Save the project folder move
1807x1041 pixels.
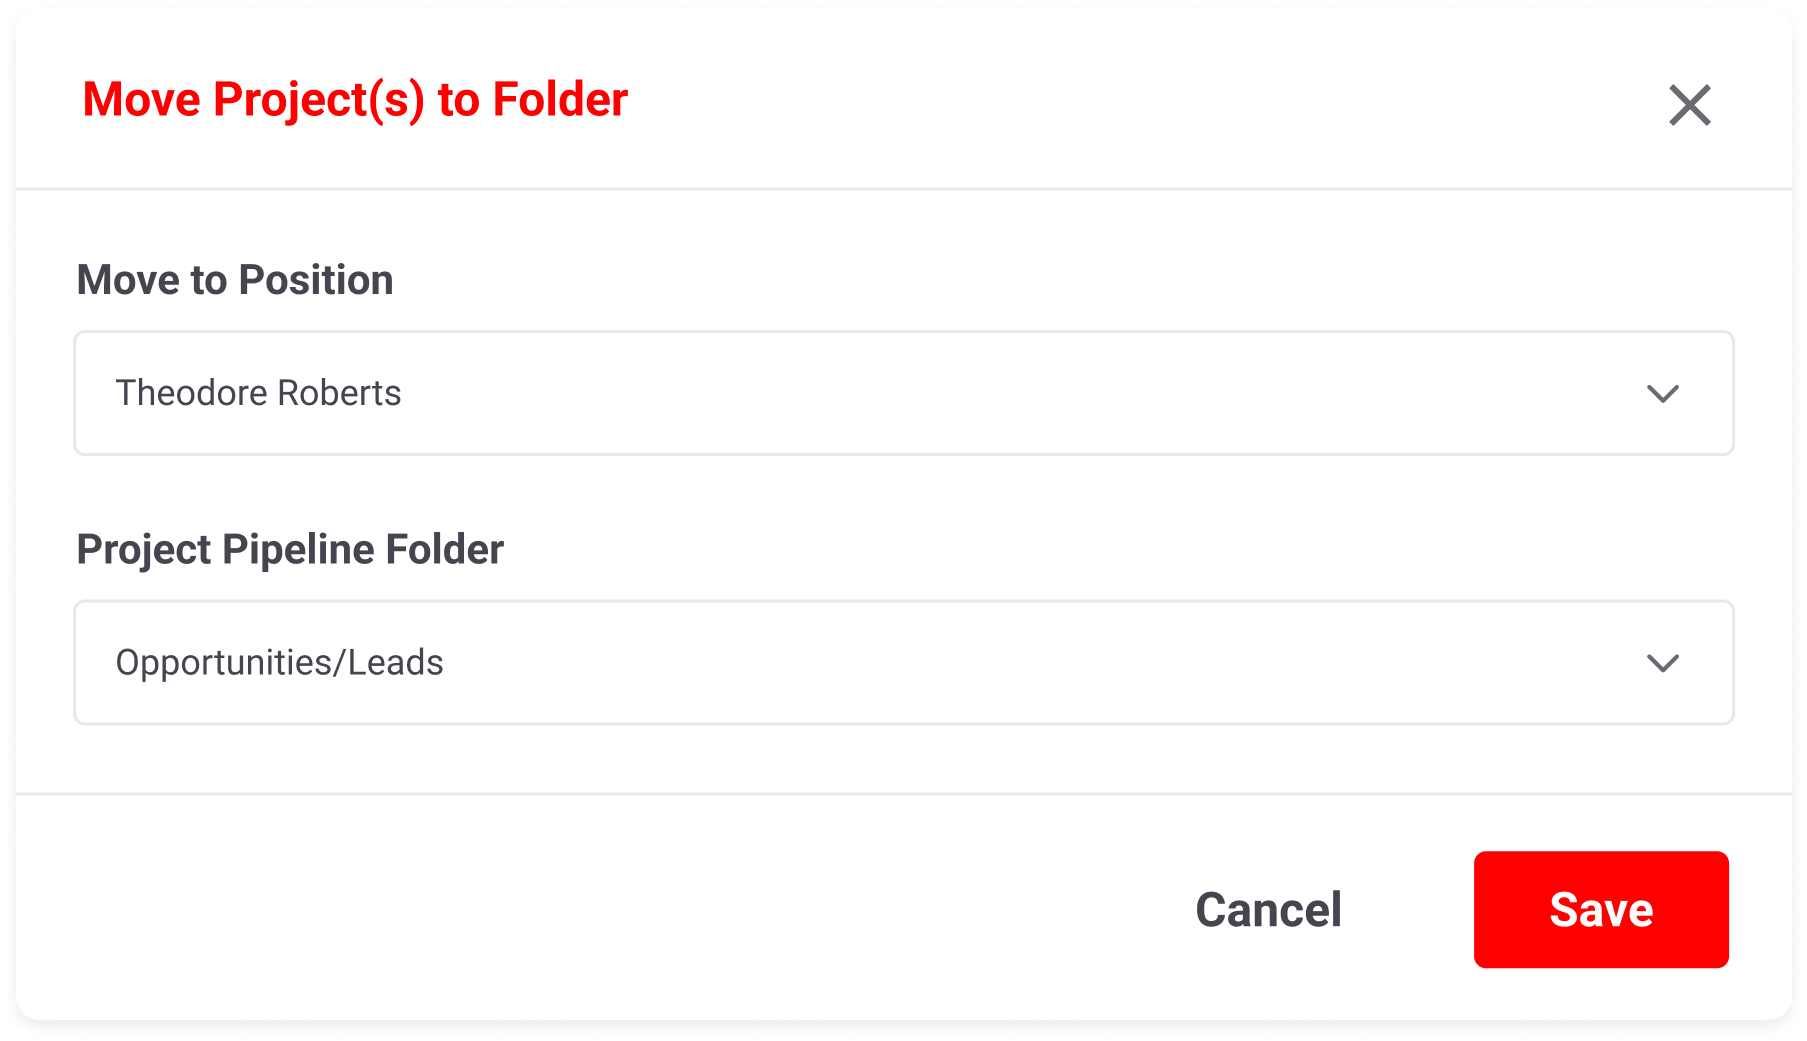click(x=1600, y=910)
